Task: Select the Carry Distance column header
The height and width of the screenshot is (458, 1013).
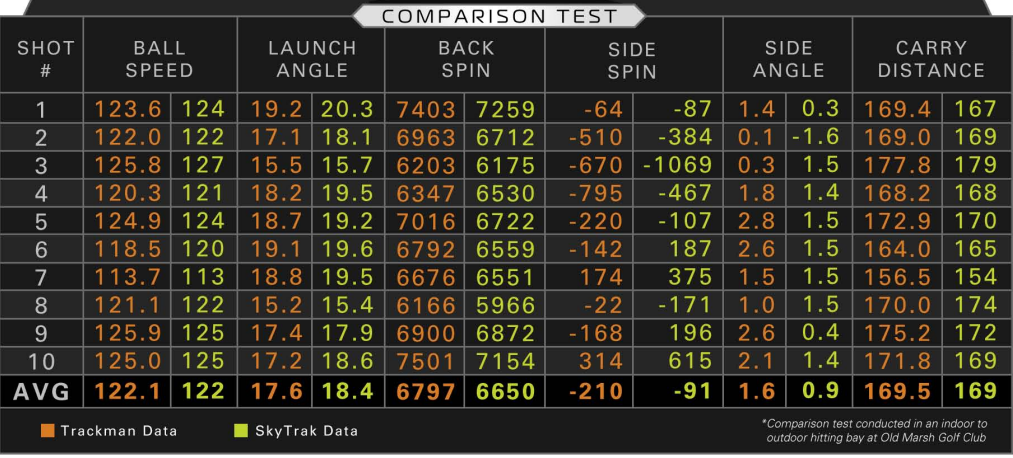Action: [x=930, y=60]
